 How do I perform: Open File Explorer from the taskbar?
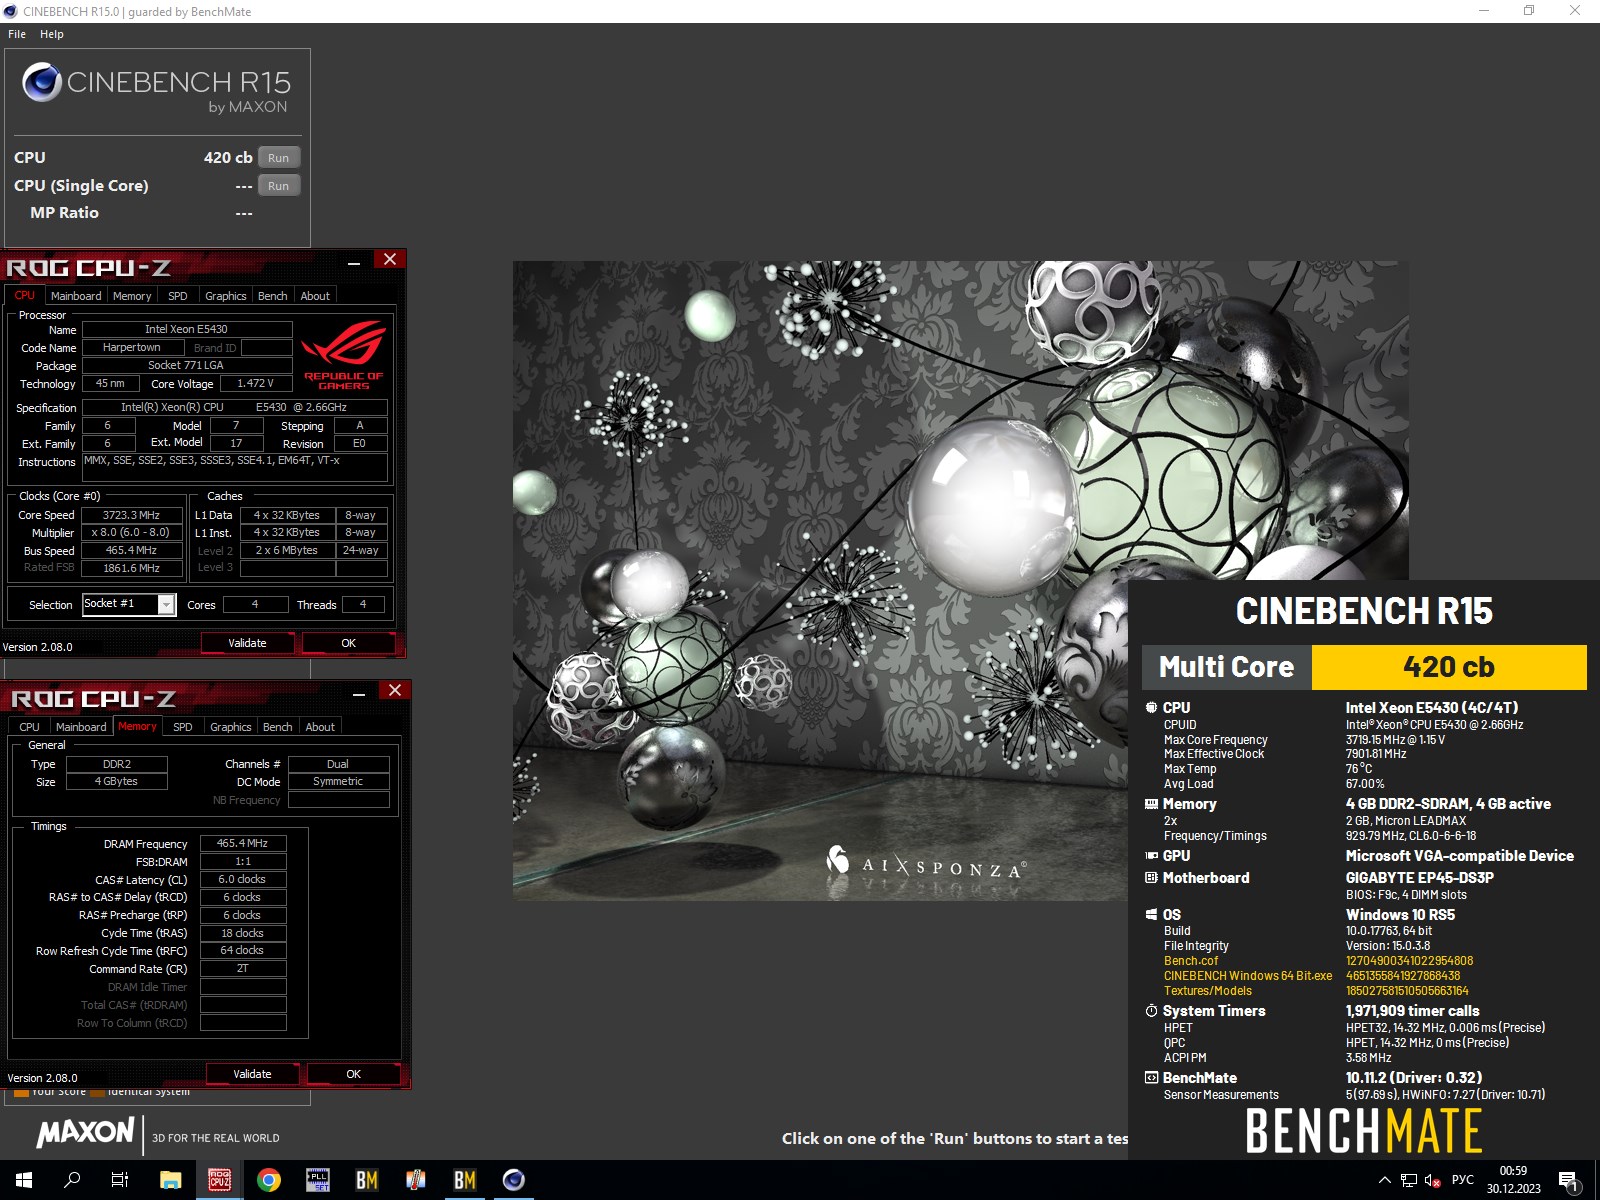(171, 1180)
